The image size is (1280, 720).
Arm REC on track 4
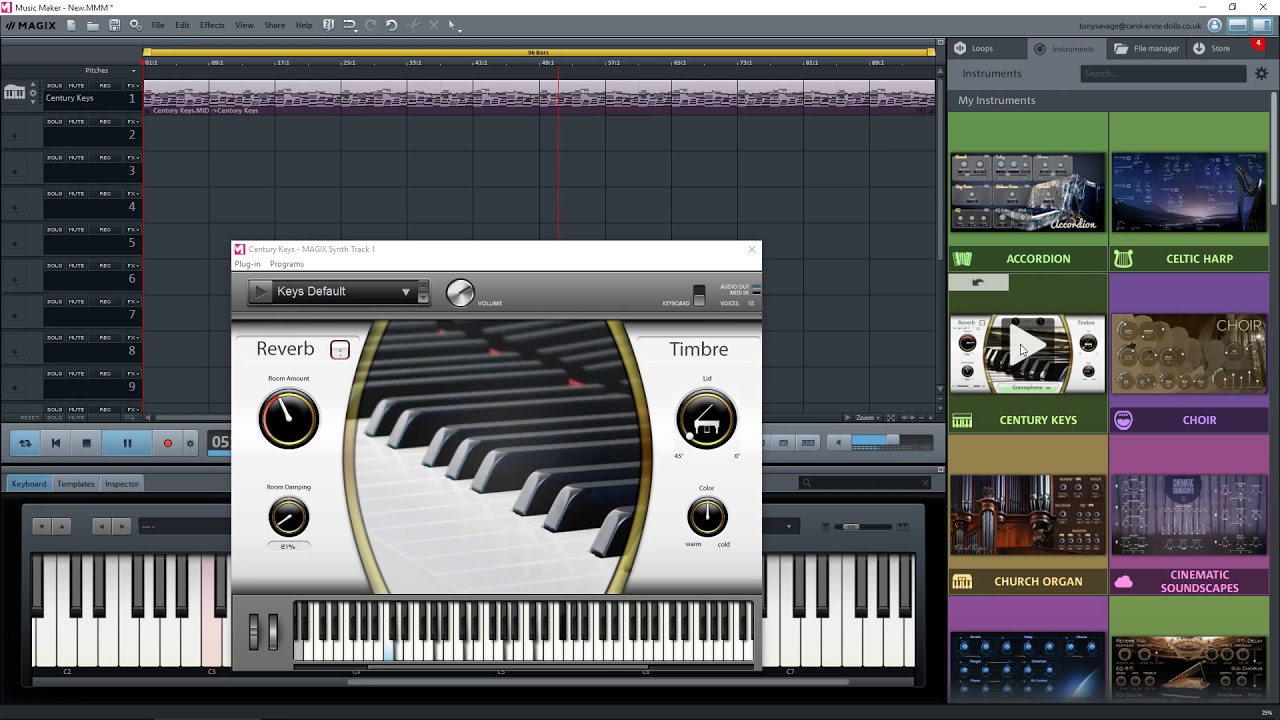coord(105,194)
